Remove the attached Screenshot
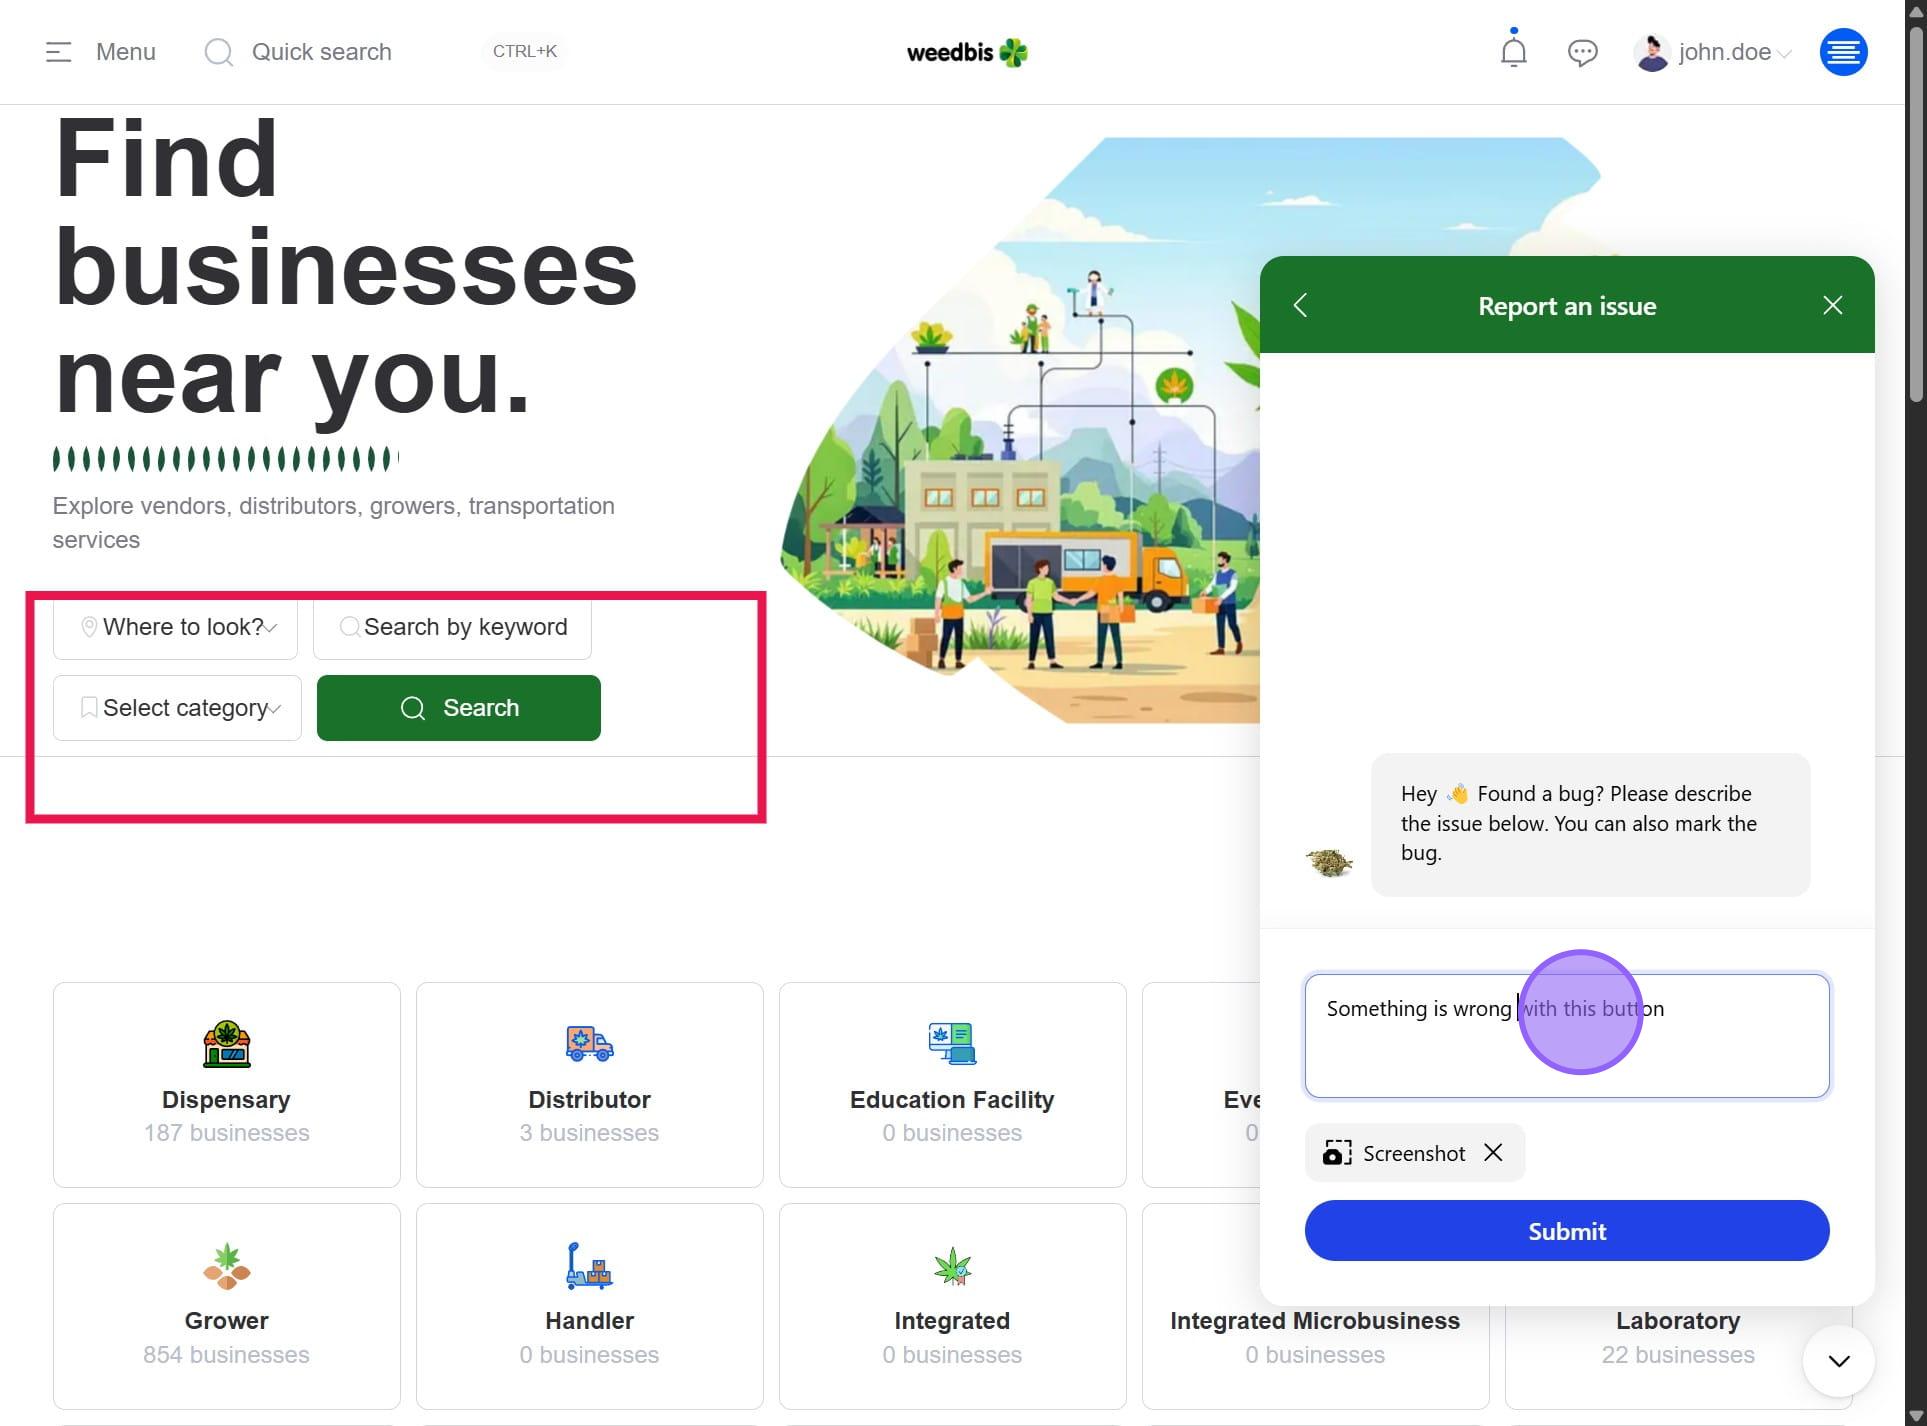The height and width of the screenshot is (1426, 1927). pyautogui.click(x=1493, y=1152)
